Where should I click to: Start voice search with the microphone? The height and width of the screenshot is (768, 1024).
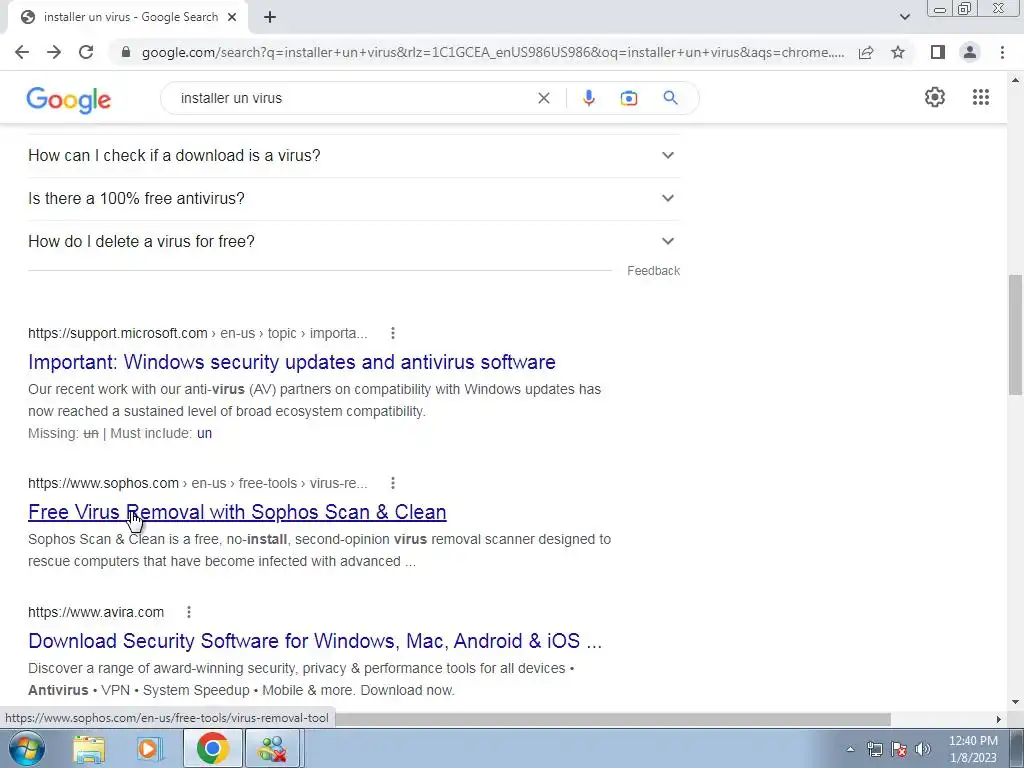click(588, 98)
